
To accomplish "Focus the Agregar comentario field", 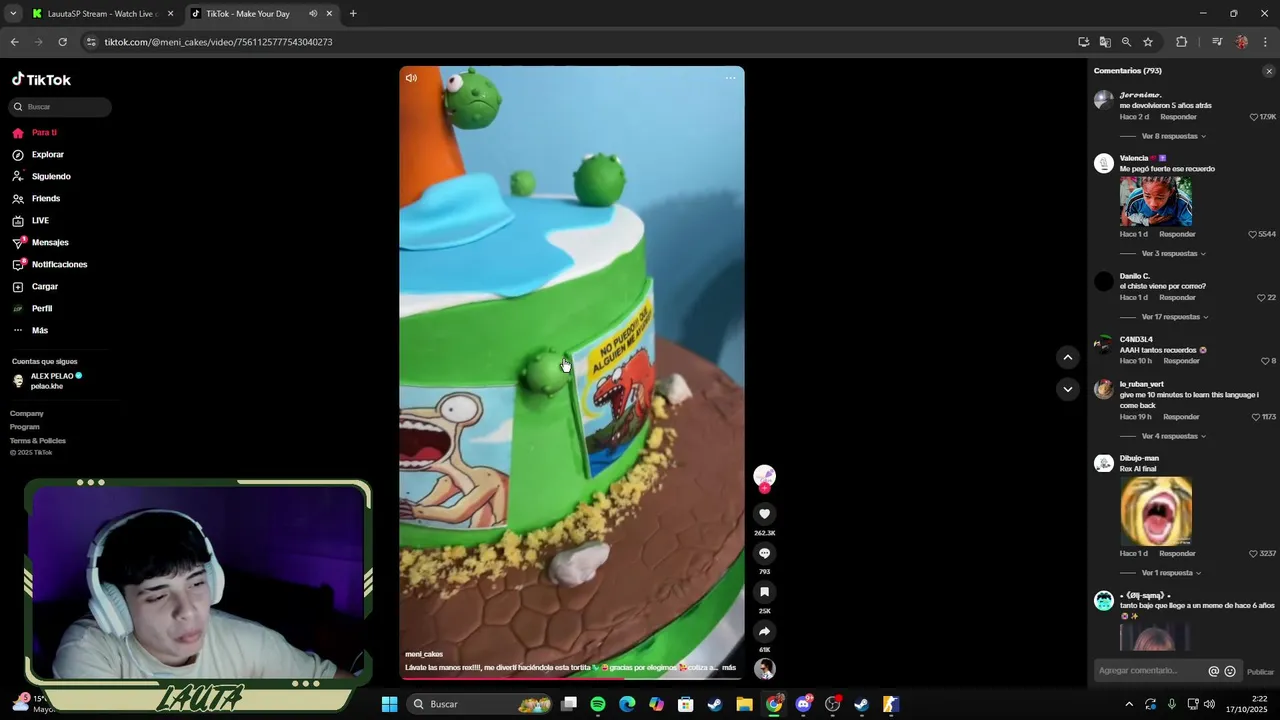I will tap(1150, 671).
